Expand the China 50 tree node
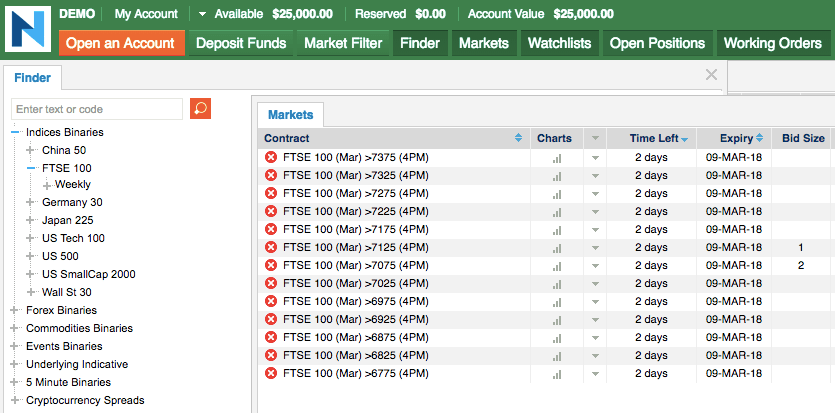Screen dimensions: 835x413 31,150
